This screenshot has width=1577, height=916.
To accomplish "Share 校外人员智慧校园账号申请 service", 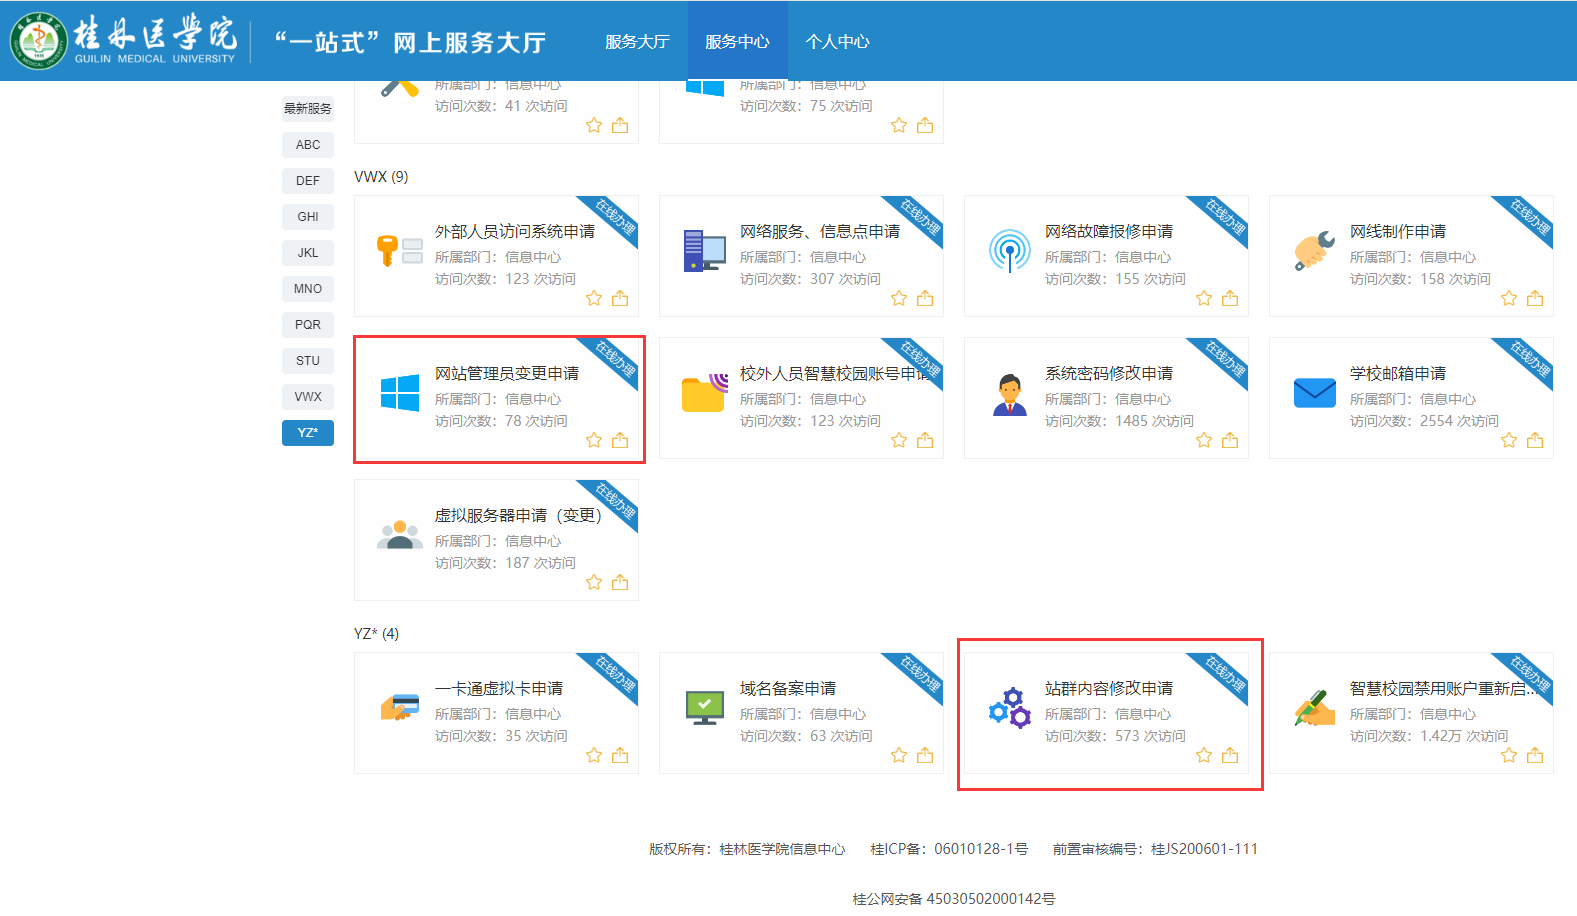I will (925, 440).
